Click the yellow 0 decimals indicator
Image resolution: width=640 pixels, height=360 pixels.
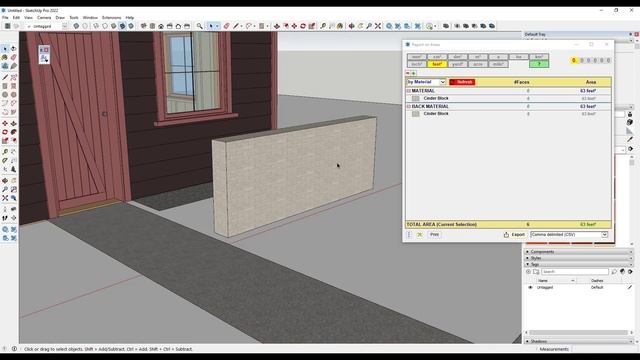(574, 60)
